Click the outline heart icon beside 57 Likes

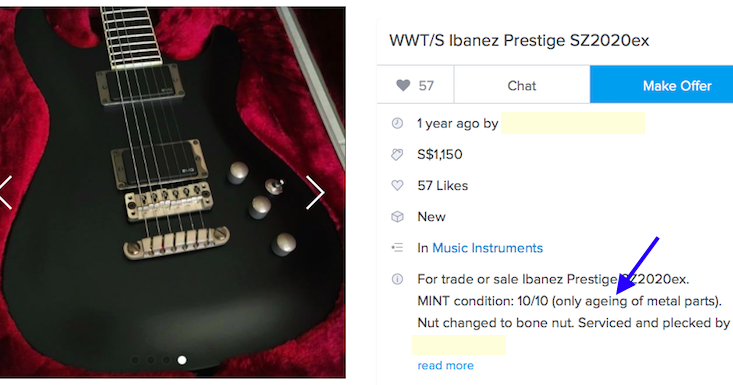pos(397,185)
